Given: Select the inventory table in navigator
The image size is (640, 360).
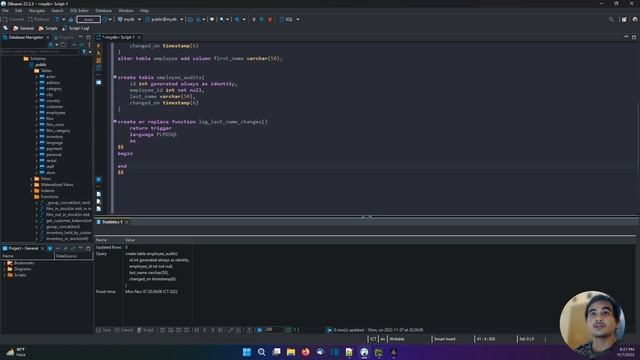Looking at the screenshot, I should point(54,137).
